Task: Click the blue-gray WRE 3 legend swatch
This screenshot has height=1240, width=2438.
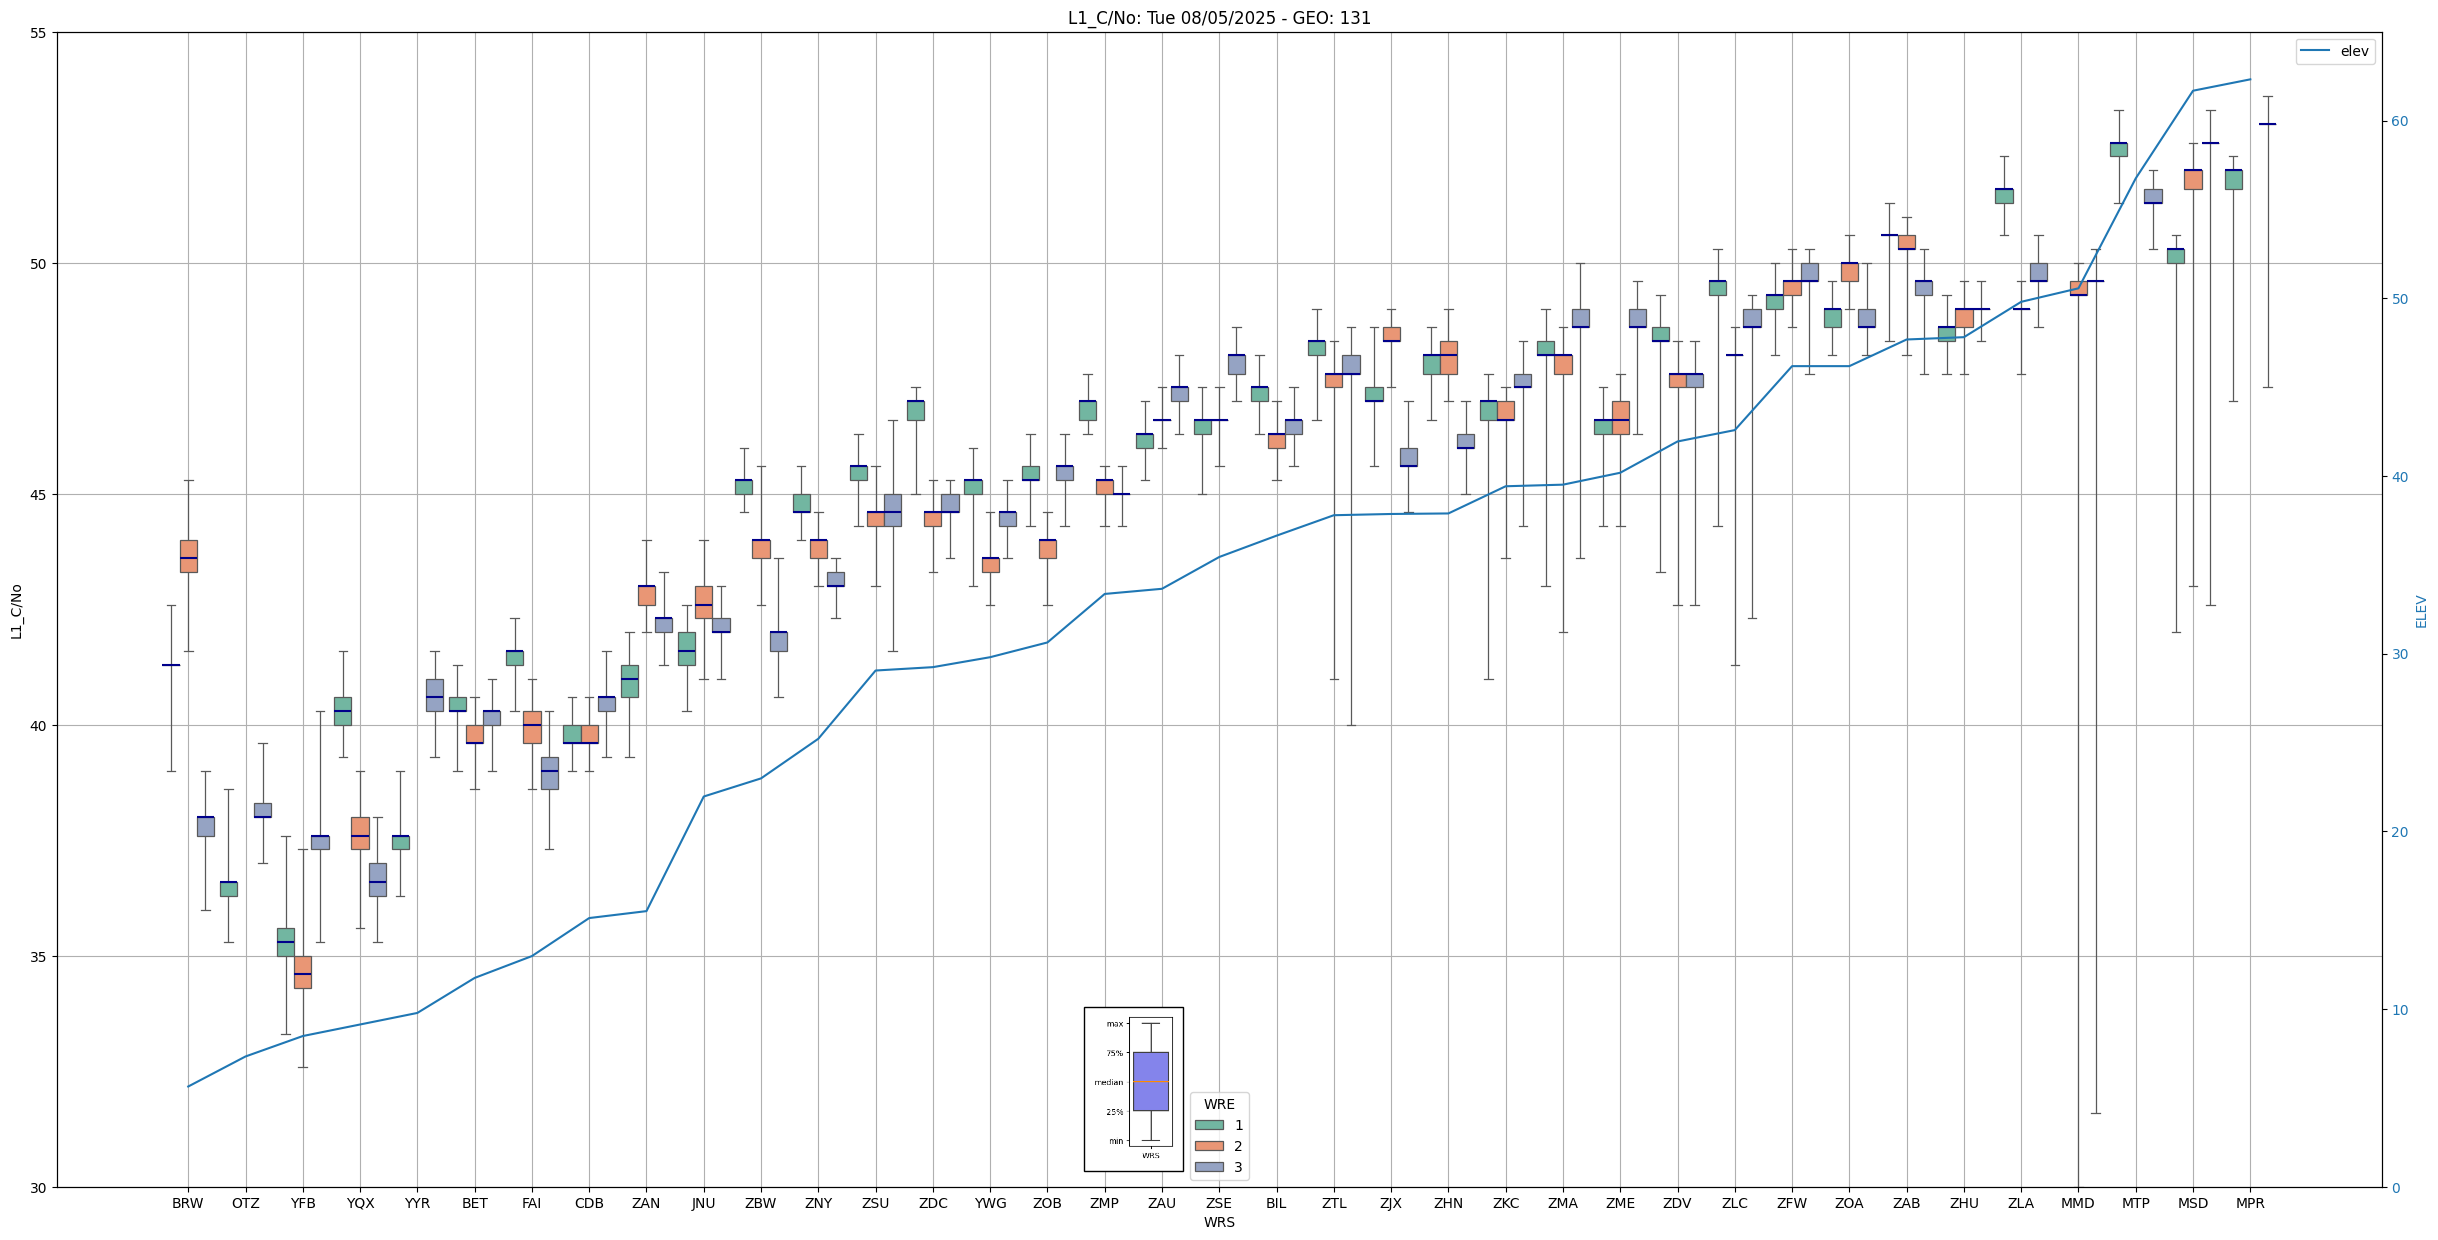Action: coord(1209,1167)
